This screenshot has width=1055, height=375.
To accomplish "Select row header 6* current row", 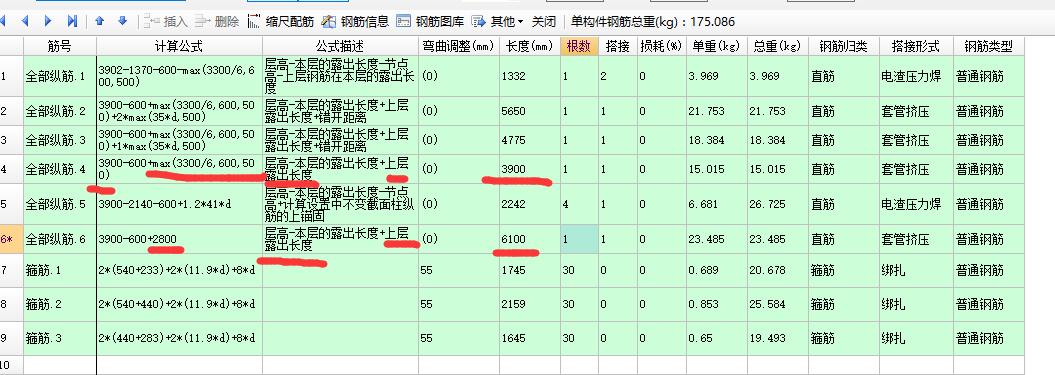I will click(11, 239).
